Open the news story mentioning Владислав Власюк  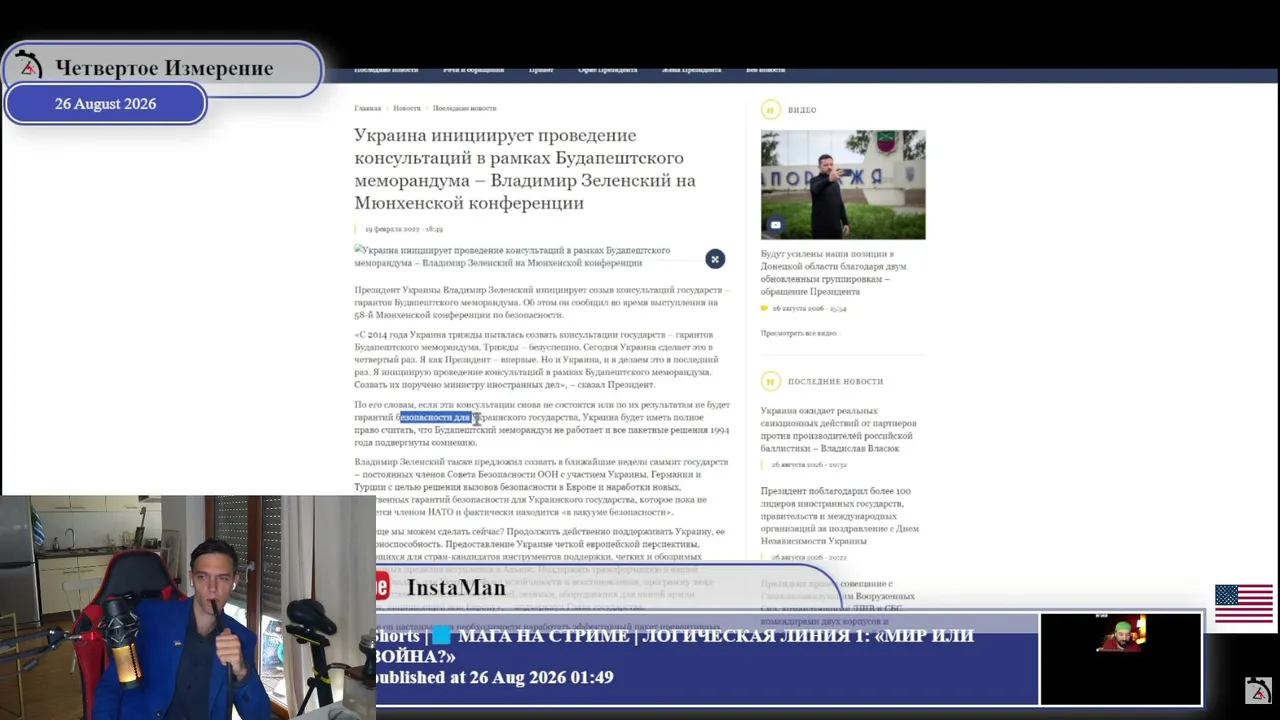click(838, 429)
